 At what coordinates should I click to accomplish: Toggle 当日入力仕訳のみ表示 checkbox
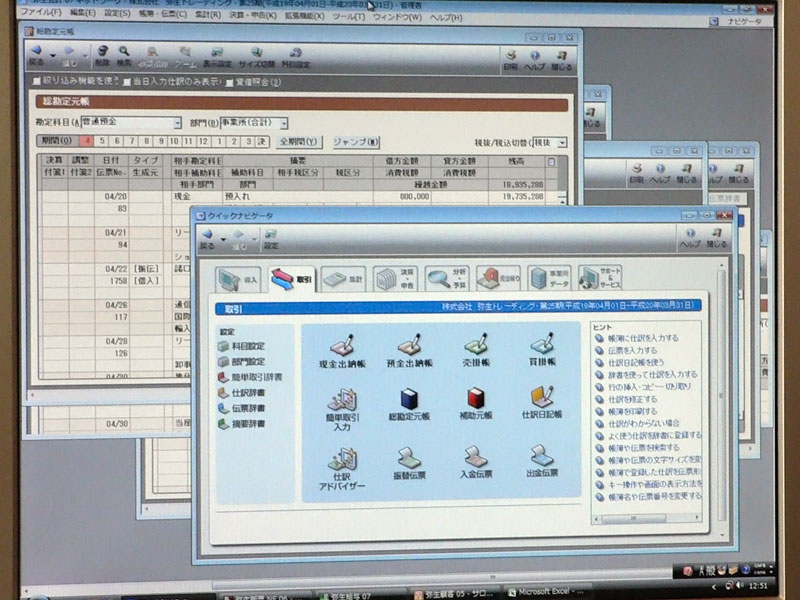point(127,82)
